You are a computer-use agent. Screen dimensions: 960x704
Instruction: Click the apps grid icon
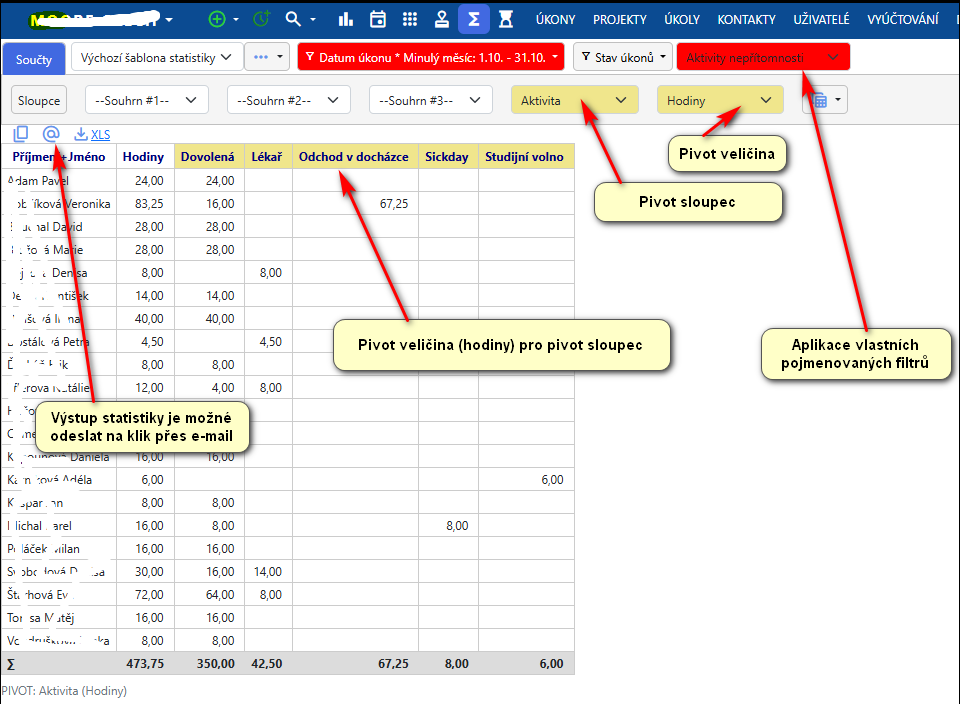tap(409, 19)
